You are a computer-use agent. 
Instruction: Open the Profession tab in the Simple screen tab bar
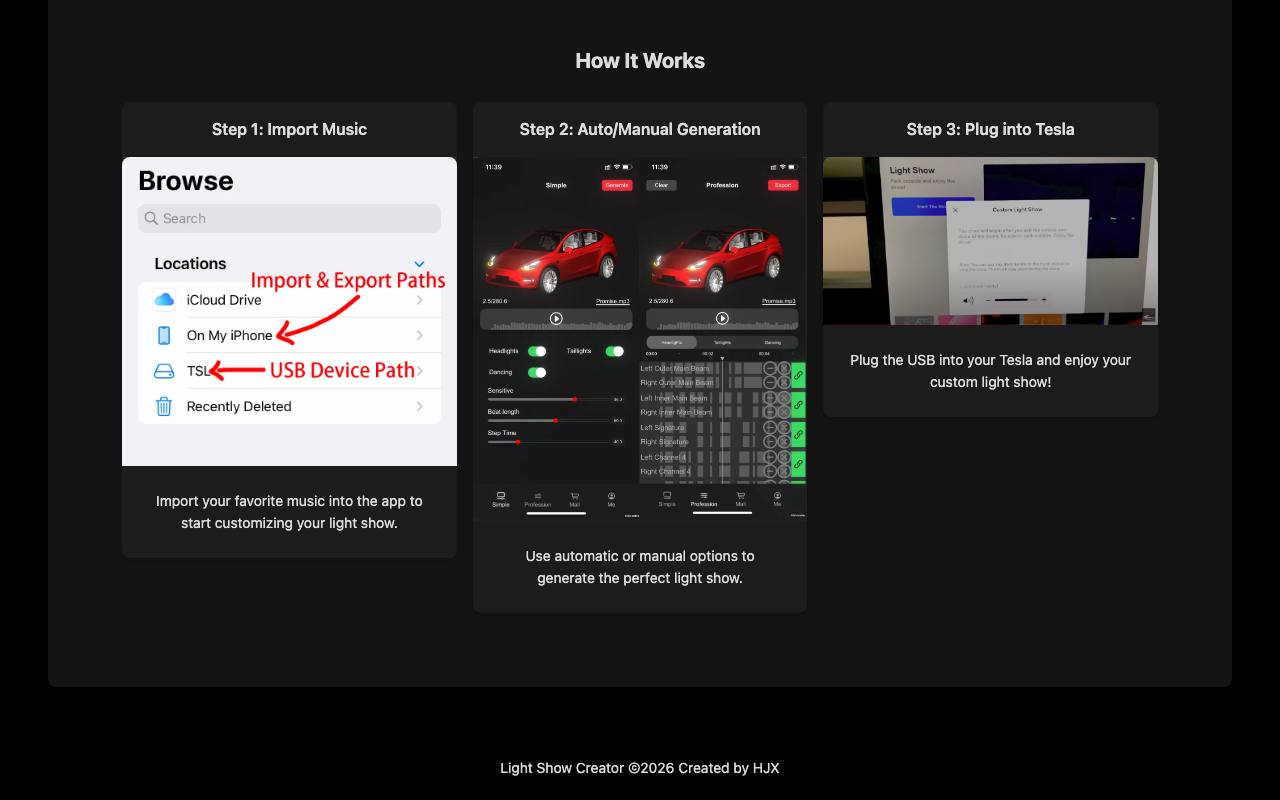(538, 500)
